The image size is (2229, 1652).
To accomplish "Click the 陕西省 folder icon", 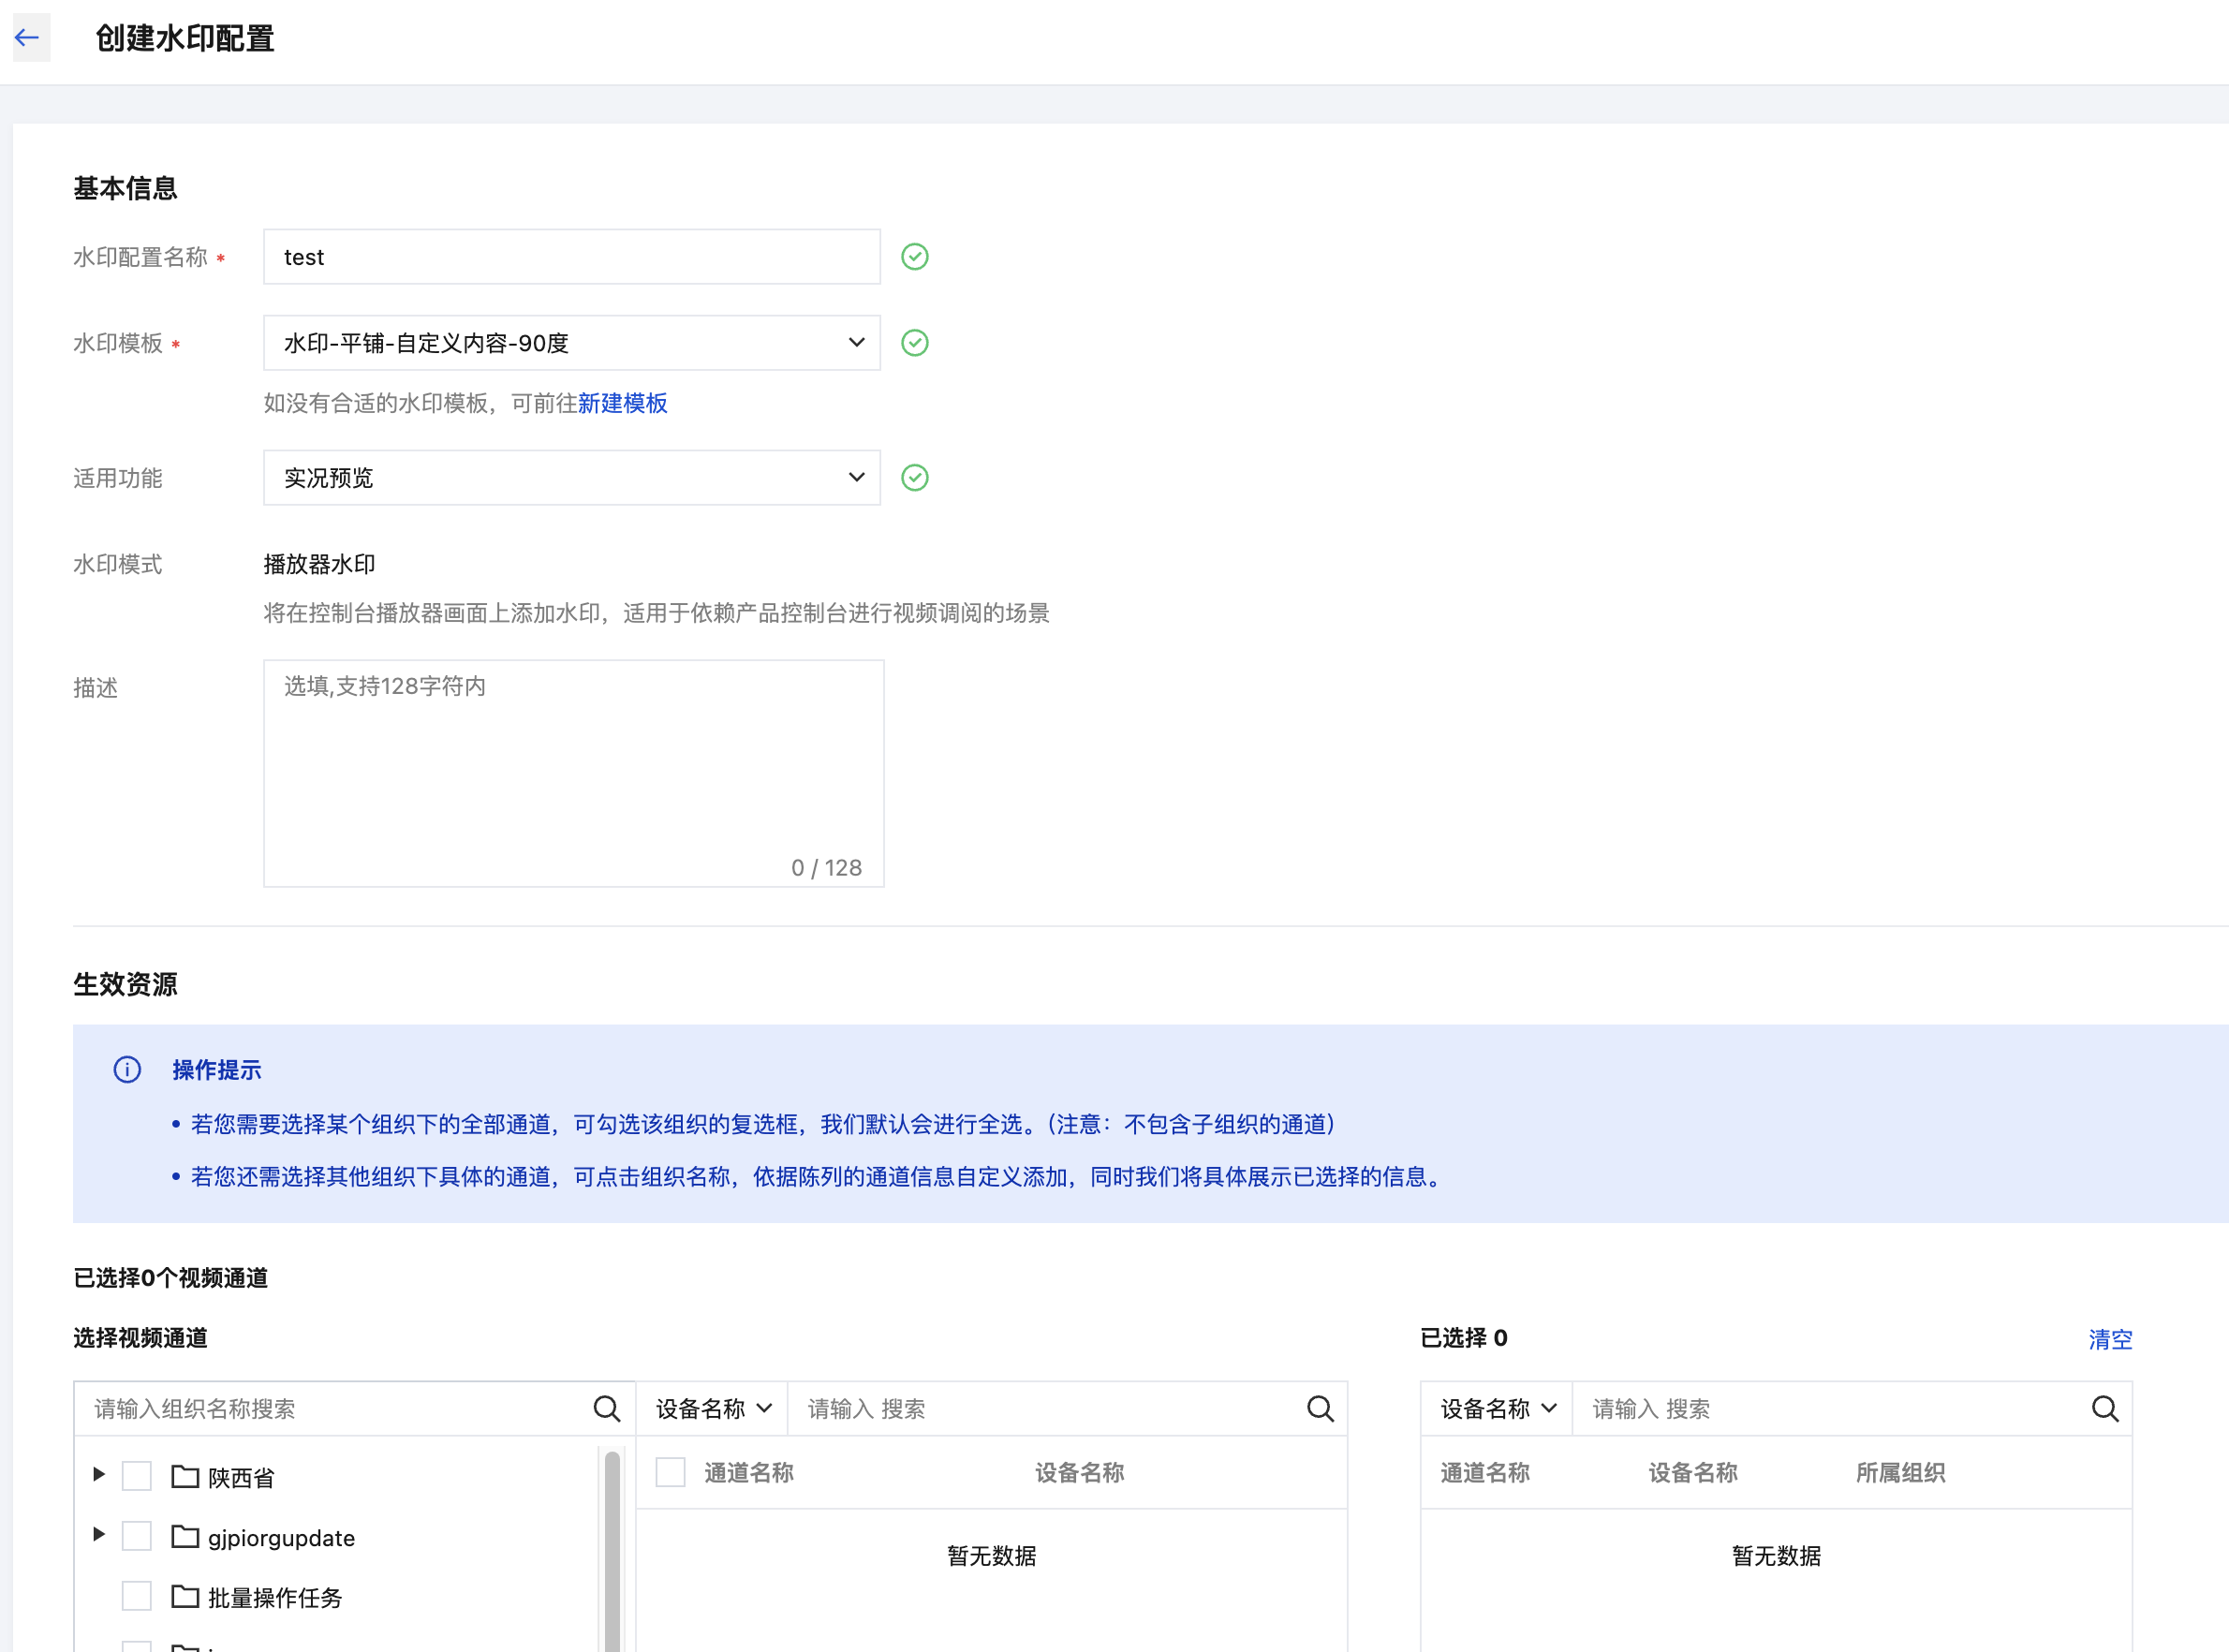I will pyautogui.click(x=185, y=1476).
